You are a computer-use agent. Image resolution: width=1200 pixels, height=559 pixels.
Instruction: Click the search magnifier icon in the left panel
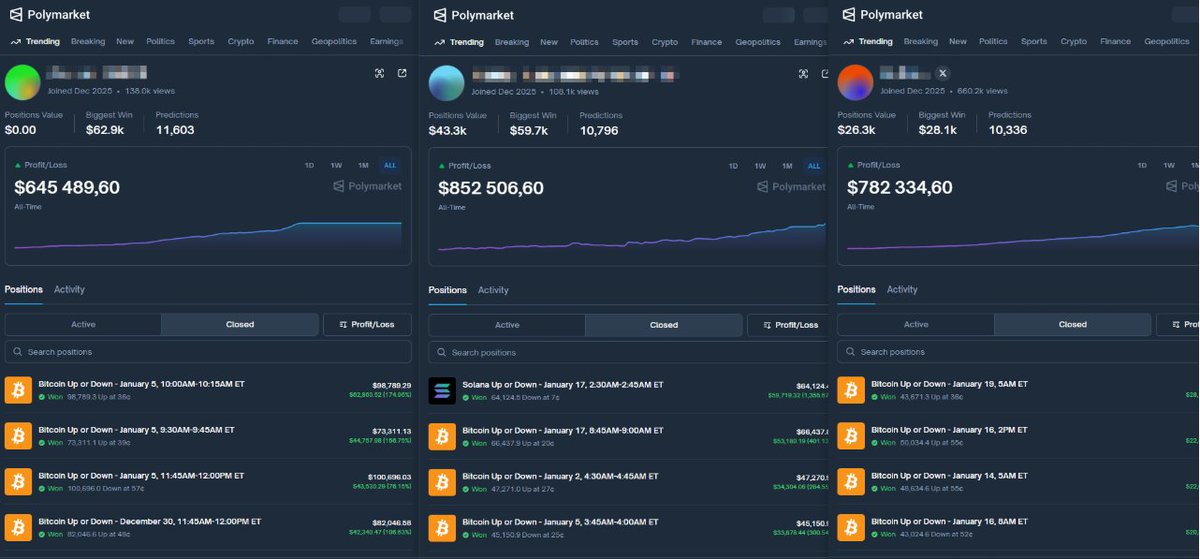tap(18, 352)
